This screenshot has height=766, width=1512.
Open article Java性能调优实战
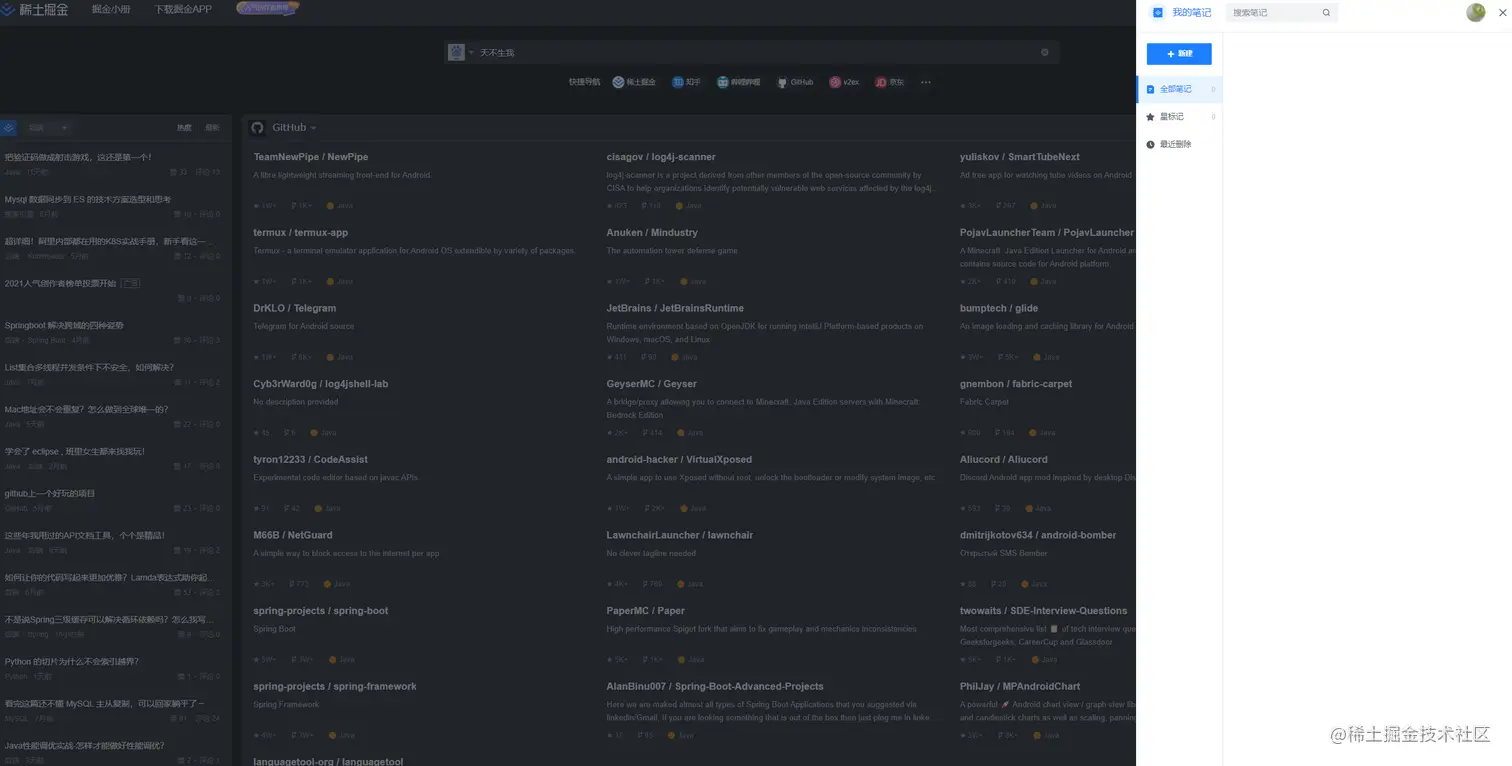pyautogui.click(x=84, y=745)
